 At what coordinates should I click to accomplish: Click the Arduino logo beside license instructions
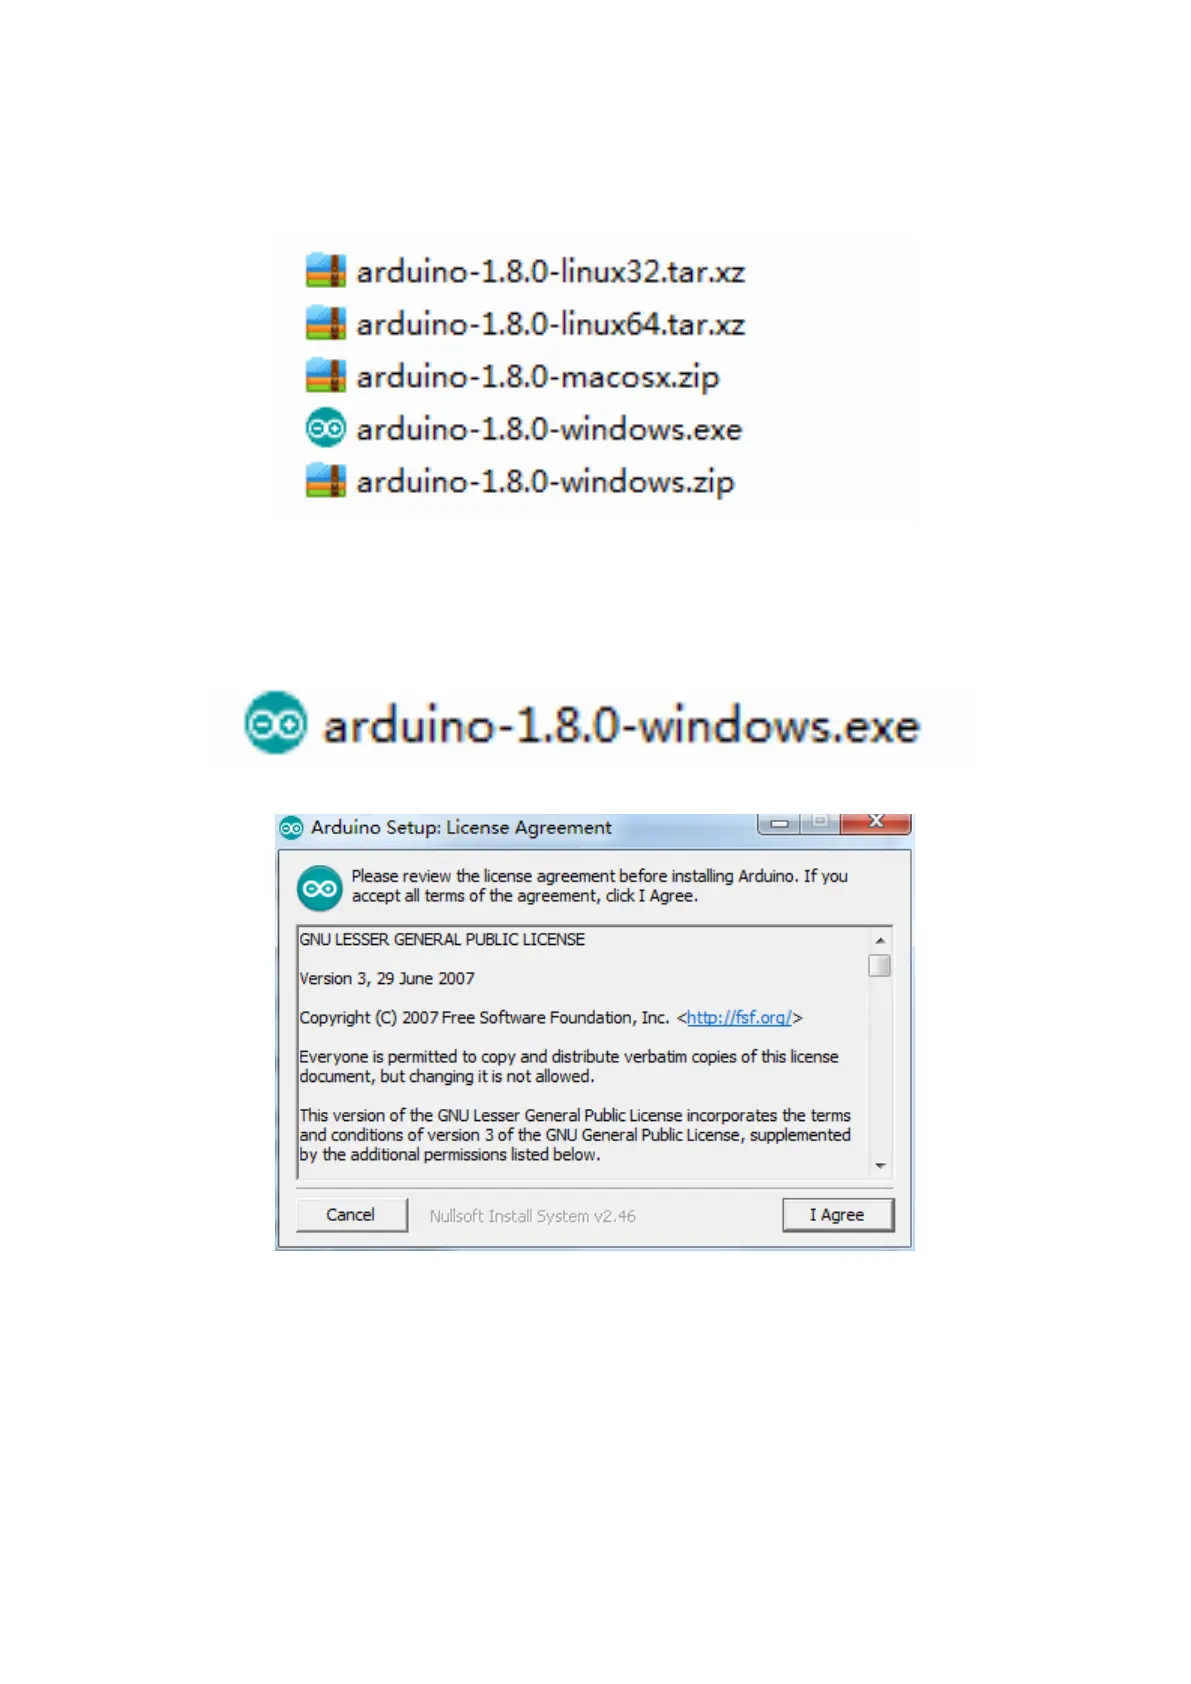pyautogui.click(x=320, y=888)
